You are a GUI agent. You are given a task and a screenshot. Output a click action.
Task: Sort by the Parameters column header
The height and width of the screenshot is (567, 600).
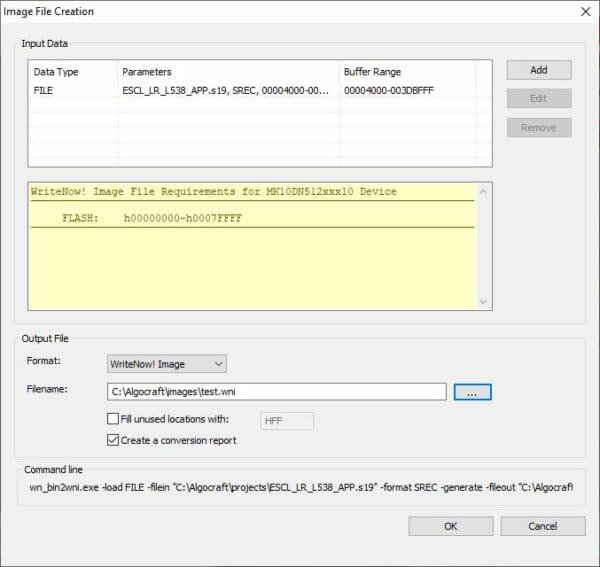click(x=147, y=72)
